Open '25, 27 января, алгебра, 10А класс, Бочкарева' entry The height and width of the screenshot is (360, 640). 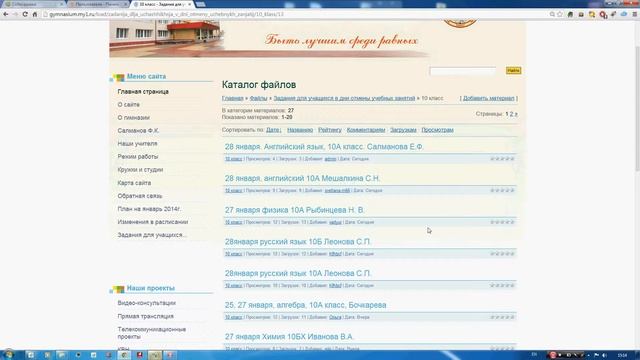point(305,305)
